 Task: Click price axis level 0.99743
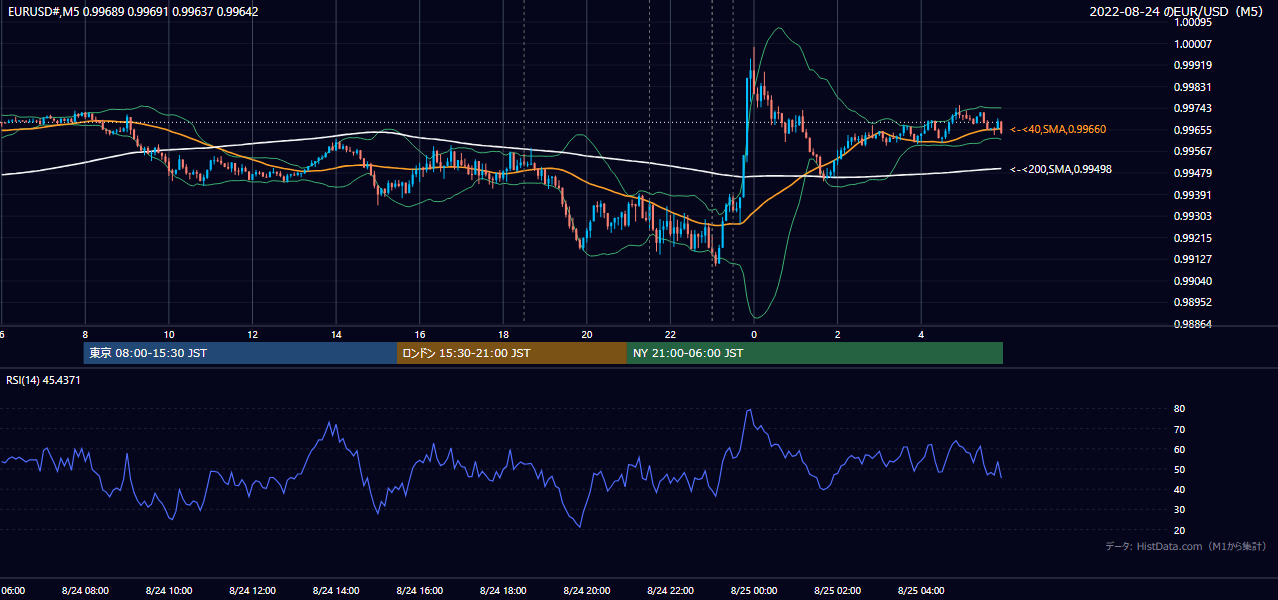point(1194,108)
